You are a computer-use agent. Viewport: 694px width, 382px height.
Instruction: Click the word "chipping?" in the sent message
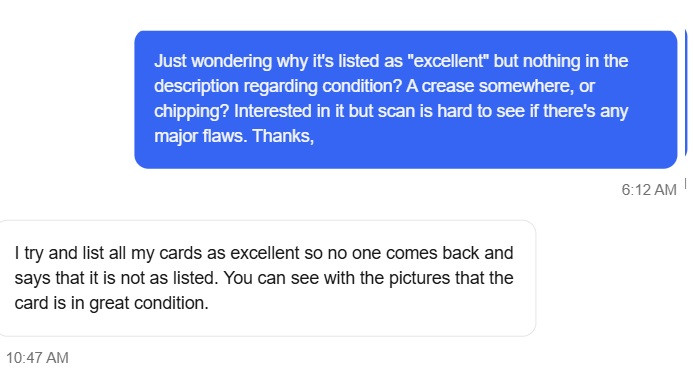click(x=192, y=111)
